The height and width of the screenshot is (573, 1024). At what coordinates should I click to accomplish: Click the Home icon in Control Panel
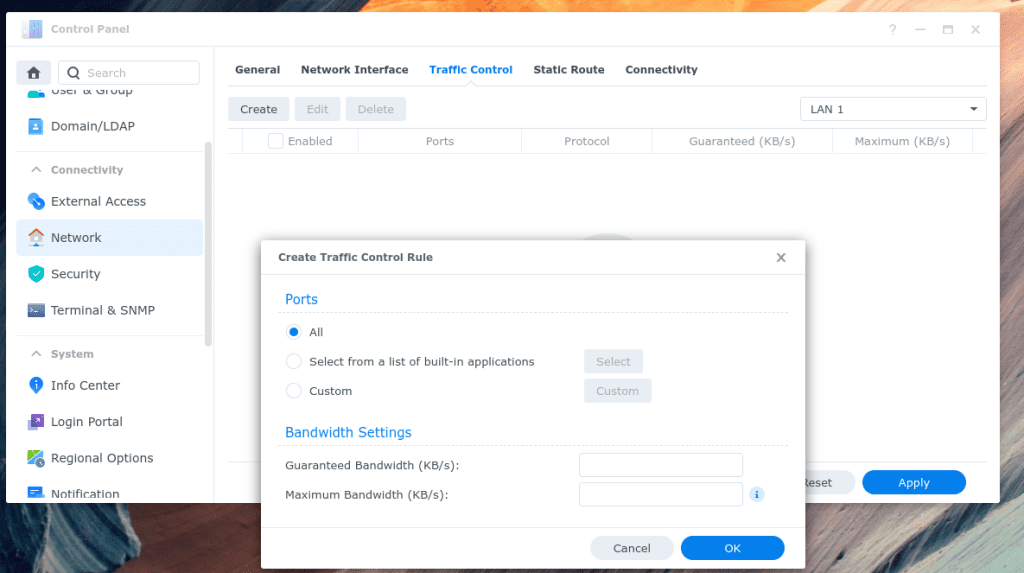point(34,73)
